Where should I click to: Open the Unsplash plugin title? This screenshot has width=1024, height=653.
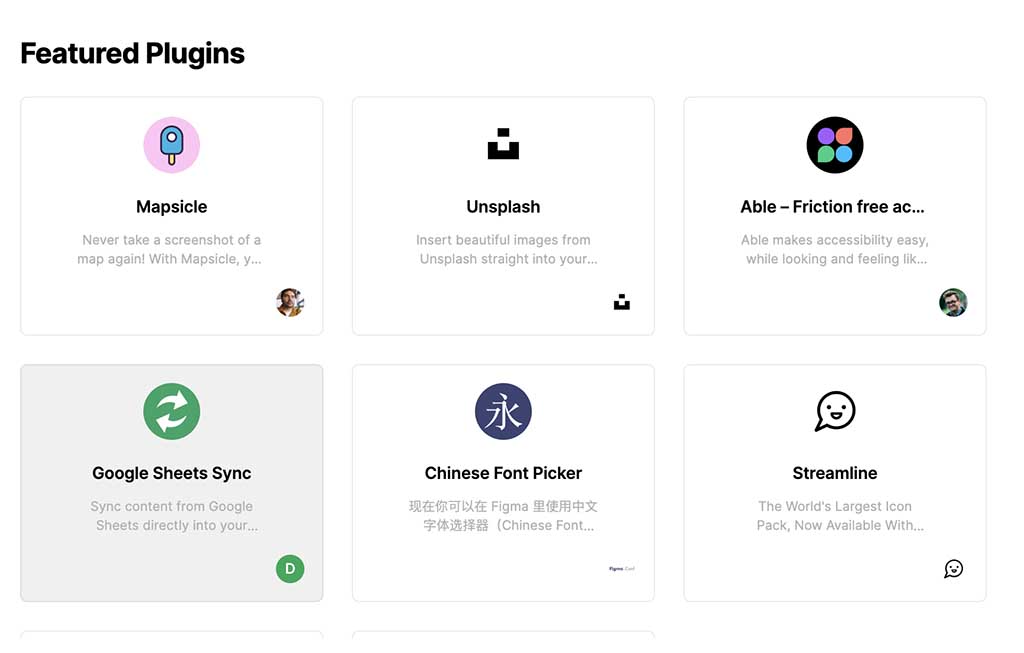(503, 207)
